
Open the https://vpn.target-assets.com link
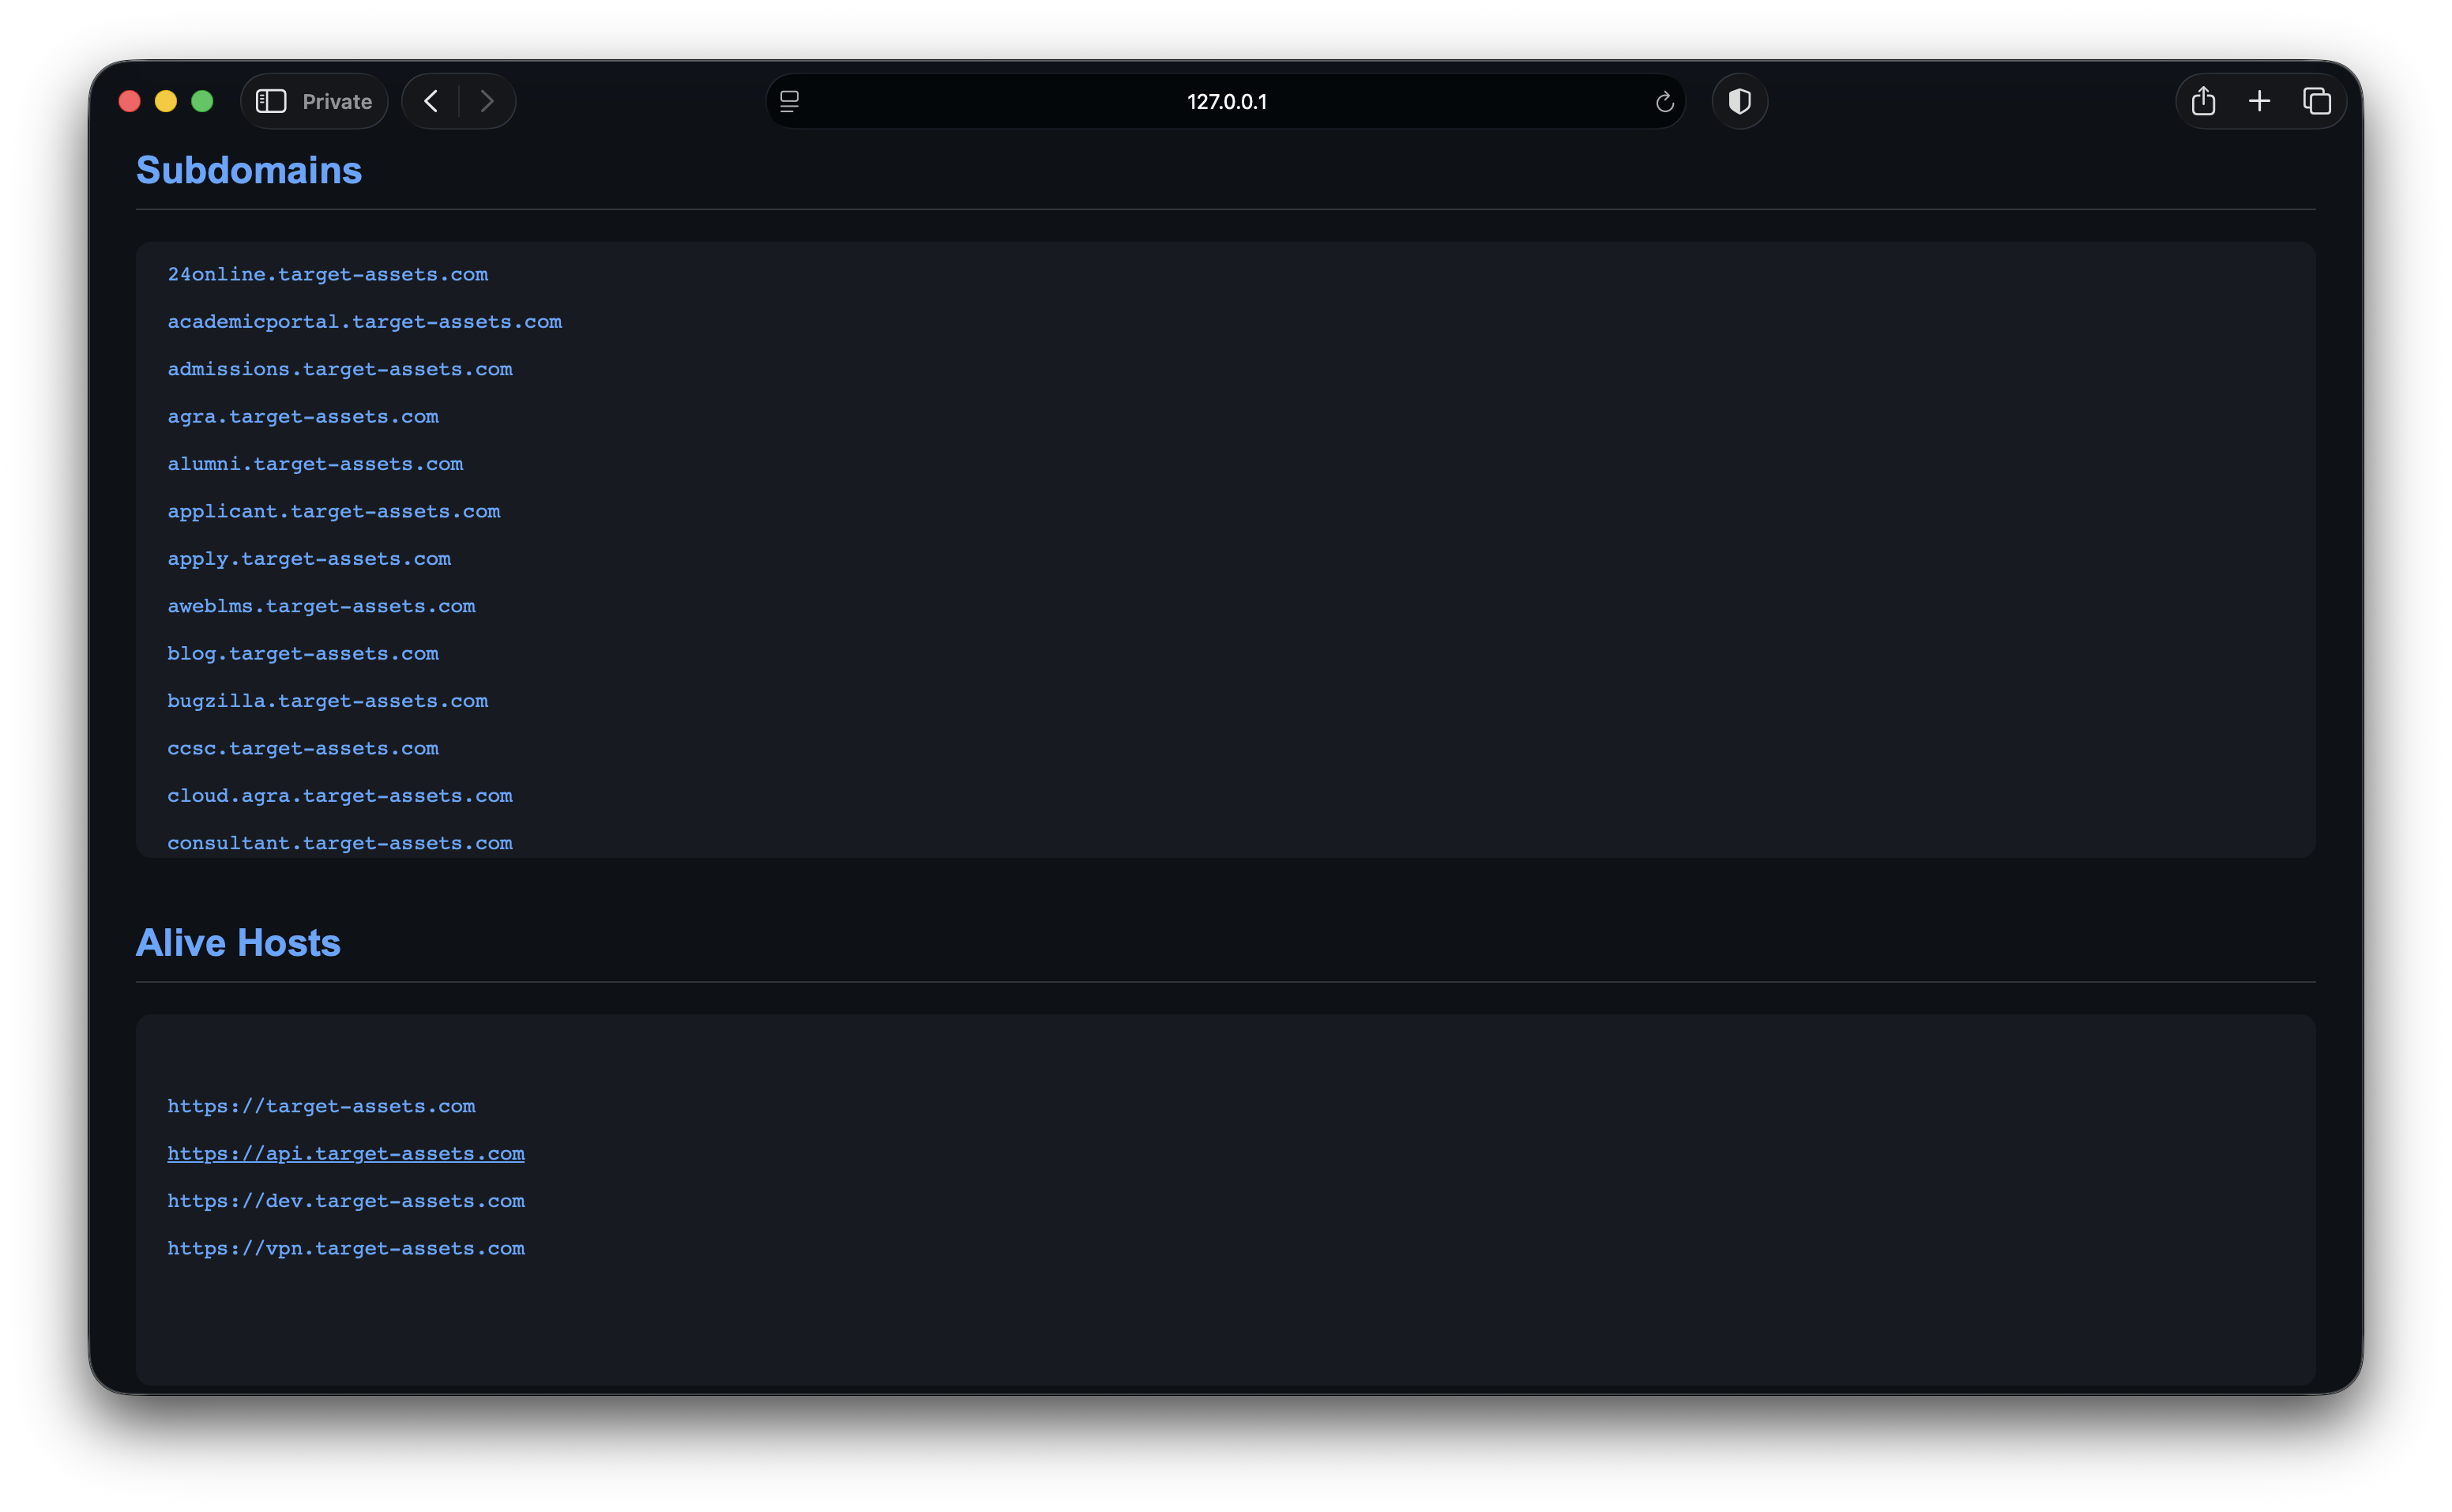click(345, 1248)
